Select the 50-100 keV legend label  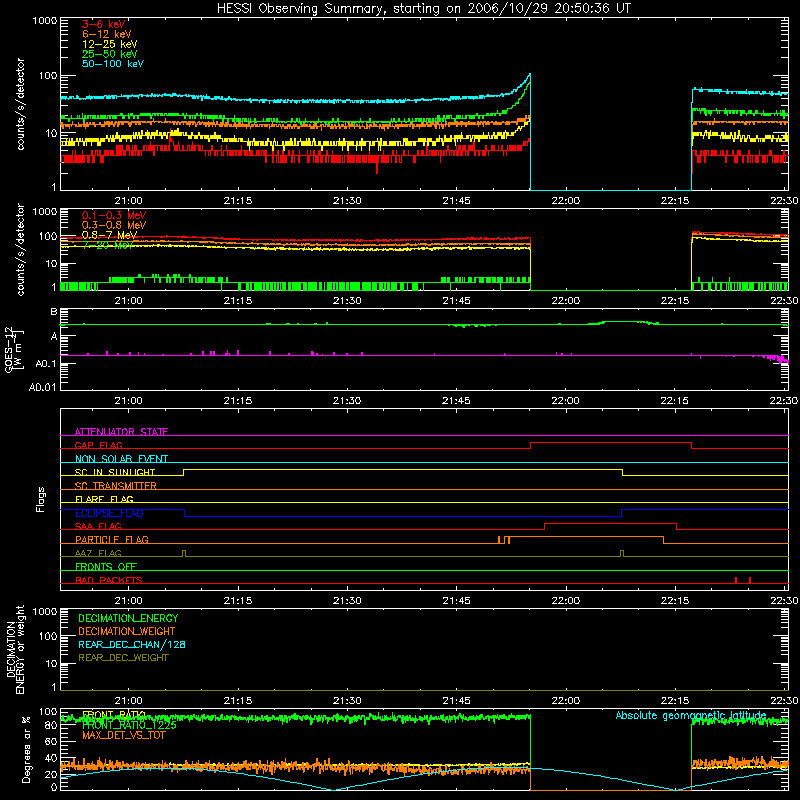[x=113, y=64]
